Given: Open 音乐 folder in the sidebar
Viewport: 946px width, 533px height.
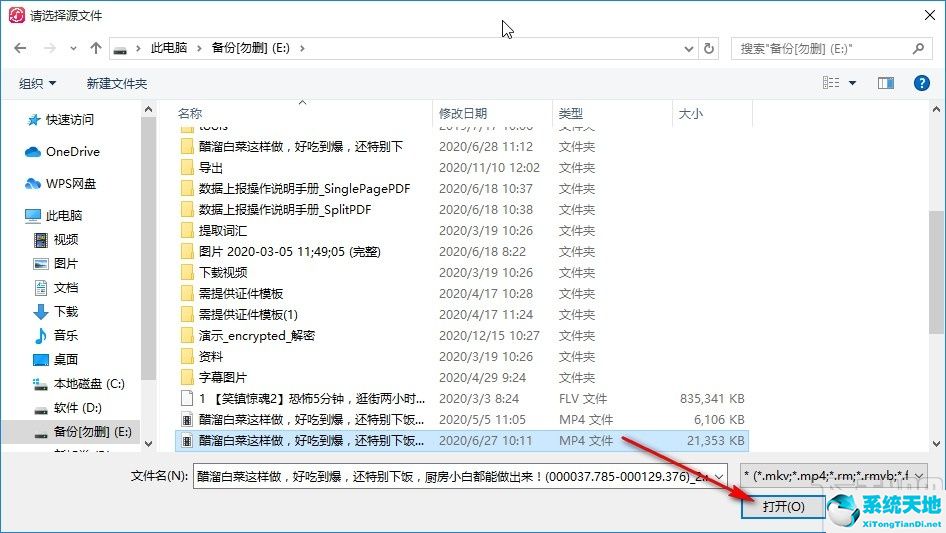Looking at the screenshot, I should click(56, 336).
